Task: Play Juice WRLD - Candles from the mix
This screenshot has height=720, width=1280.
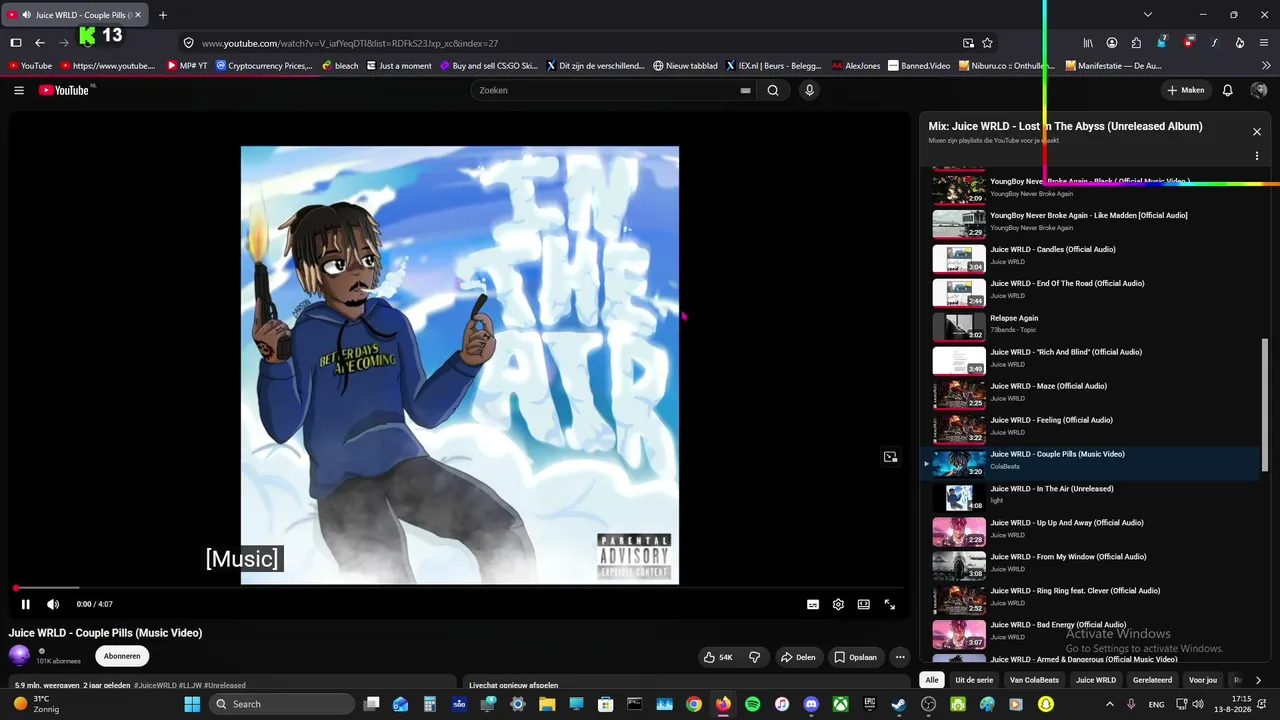Action: click(1090, 258)
